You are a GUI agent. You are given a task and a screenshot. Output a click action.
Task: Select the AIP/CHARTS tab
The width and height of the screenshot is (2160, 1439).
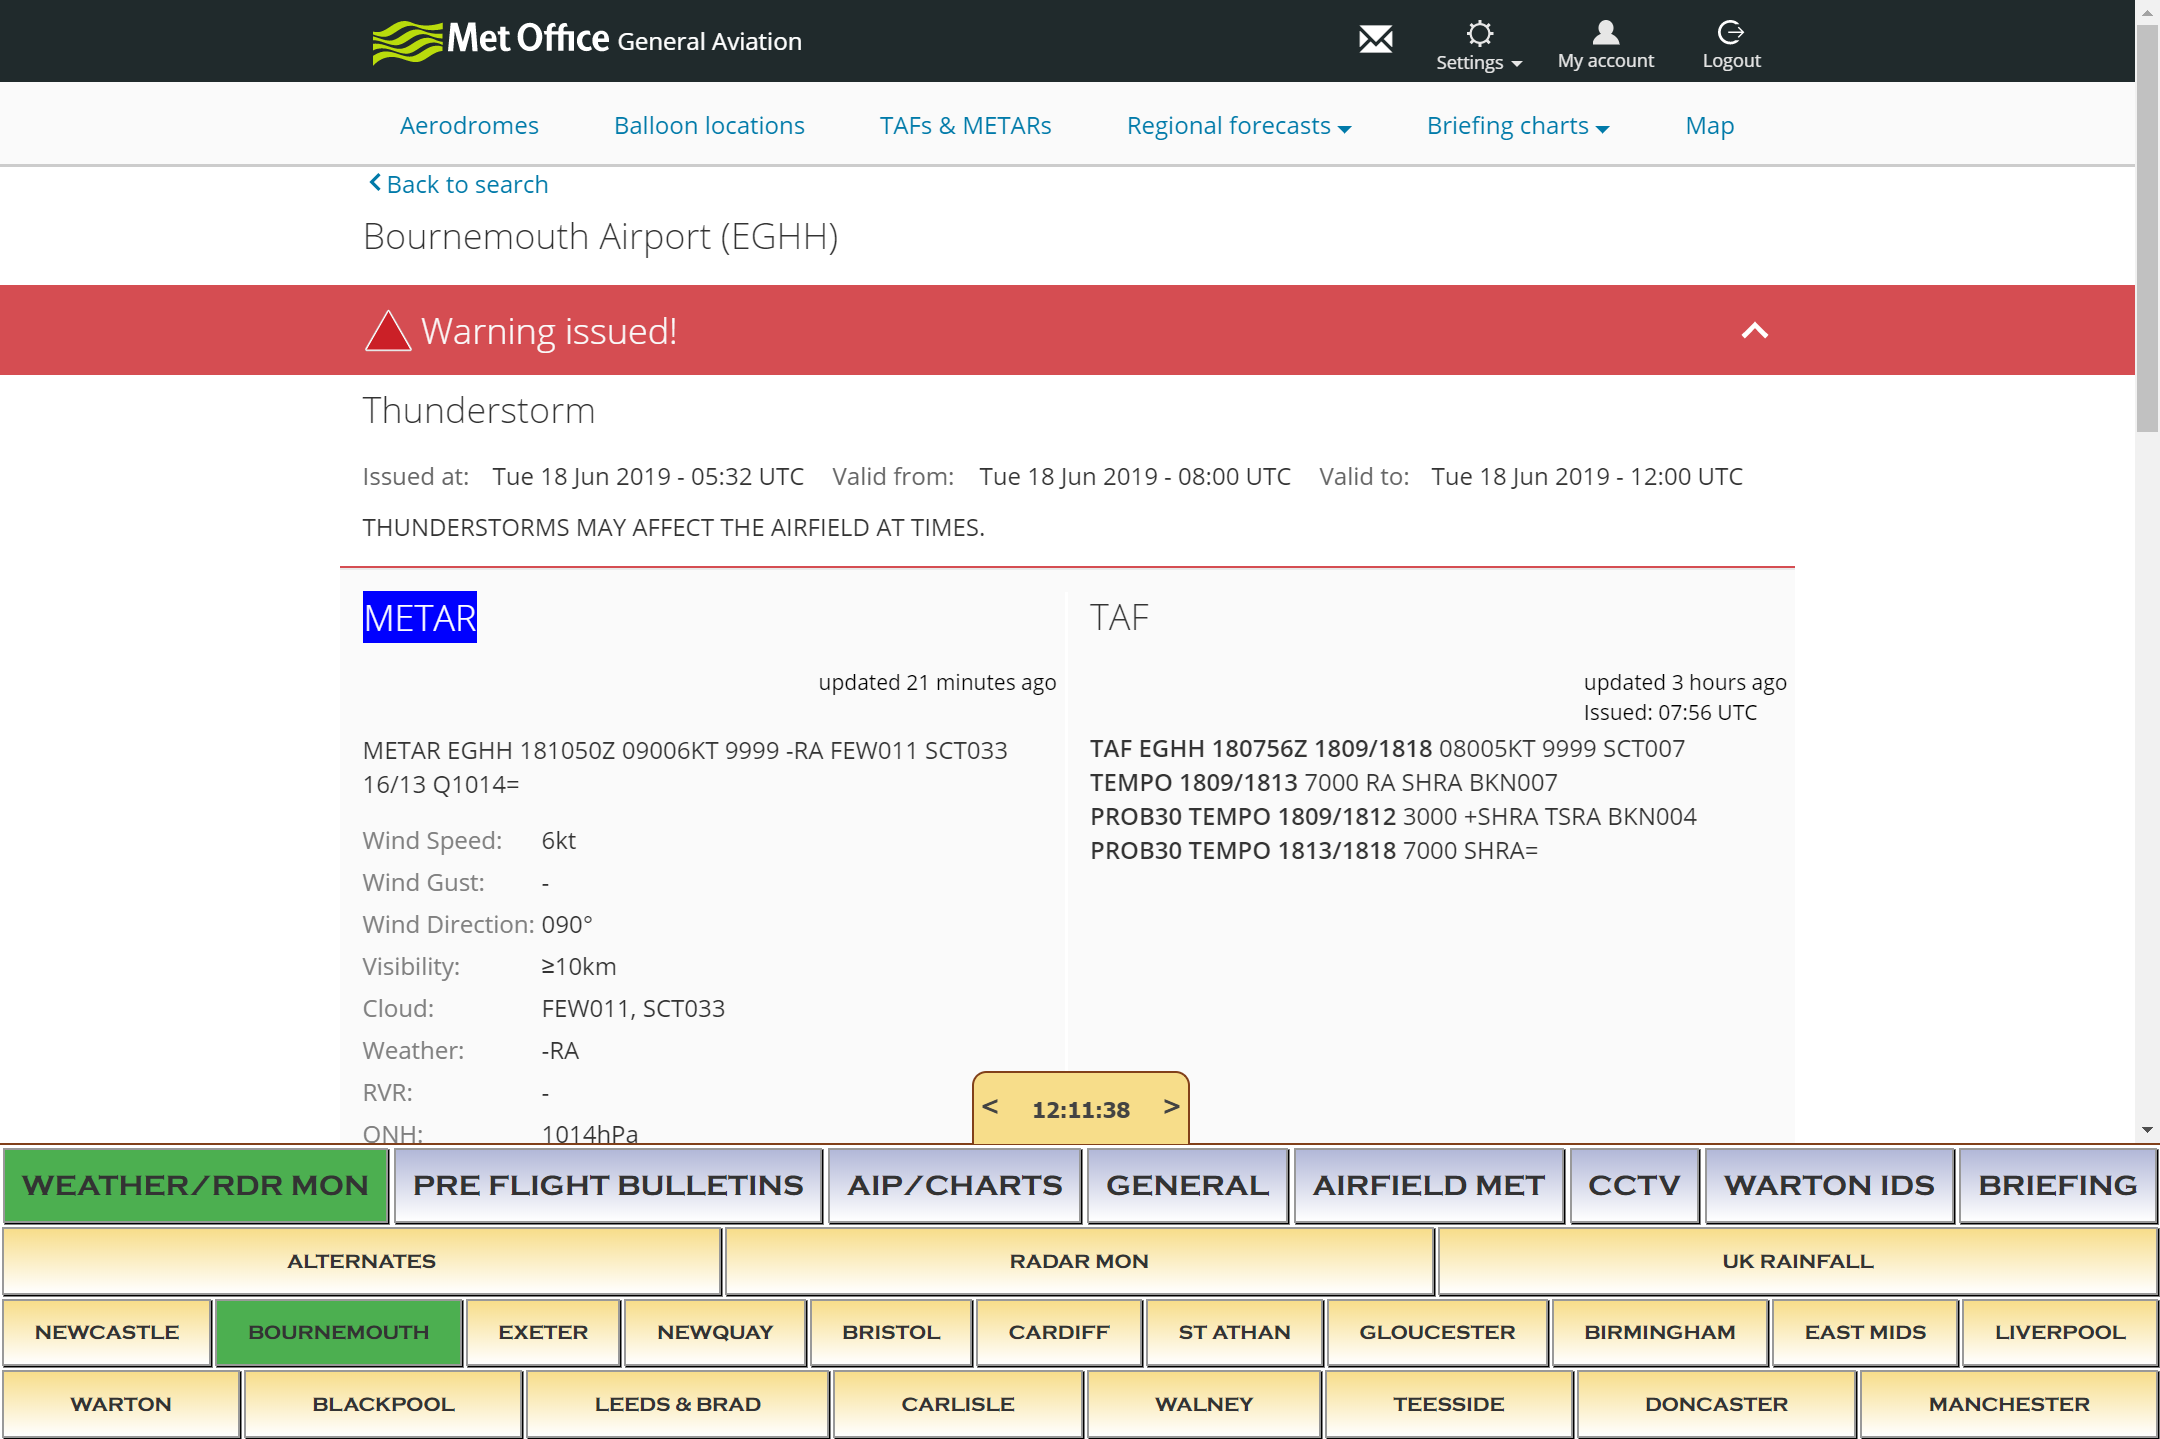coord(955,1186)
